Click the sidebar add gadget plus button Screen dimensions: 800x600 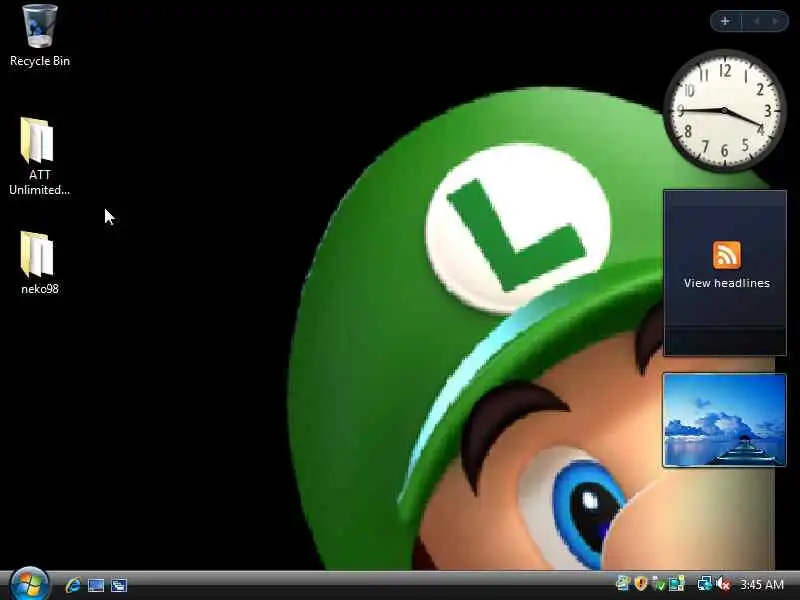pyautogui.click(x=725, y=21)
